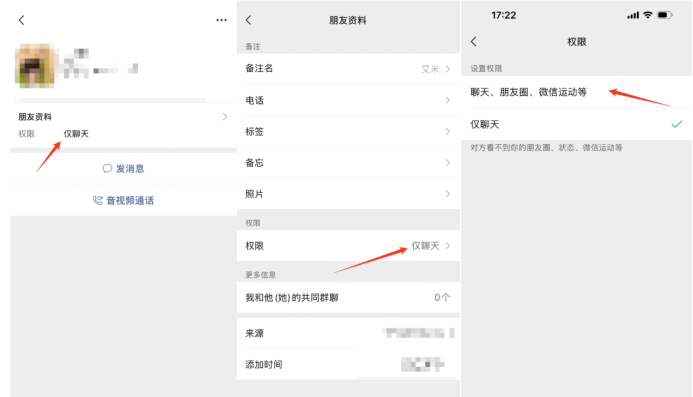The height and width of the screenshot is (397, 693).
Task: Tap 发消息 to send a message
Action: (123, 168)
